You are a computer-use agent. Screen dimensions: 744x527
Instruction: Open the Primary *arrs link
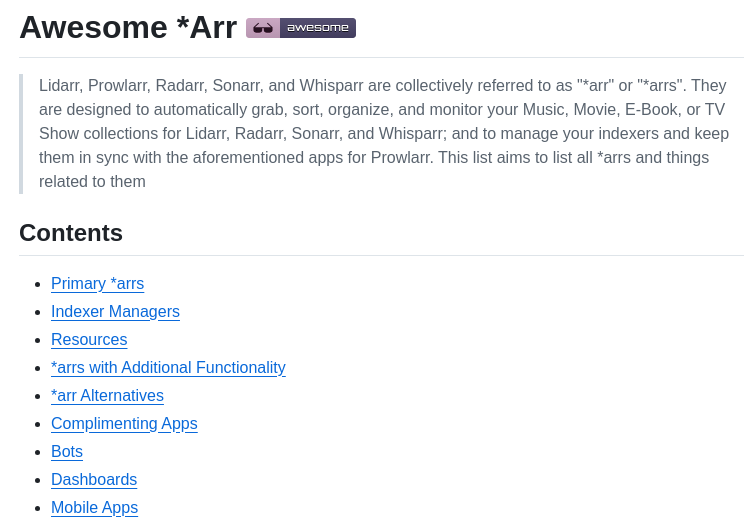(x=97, y=284)
